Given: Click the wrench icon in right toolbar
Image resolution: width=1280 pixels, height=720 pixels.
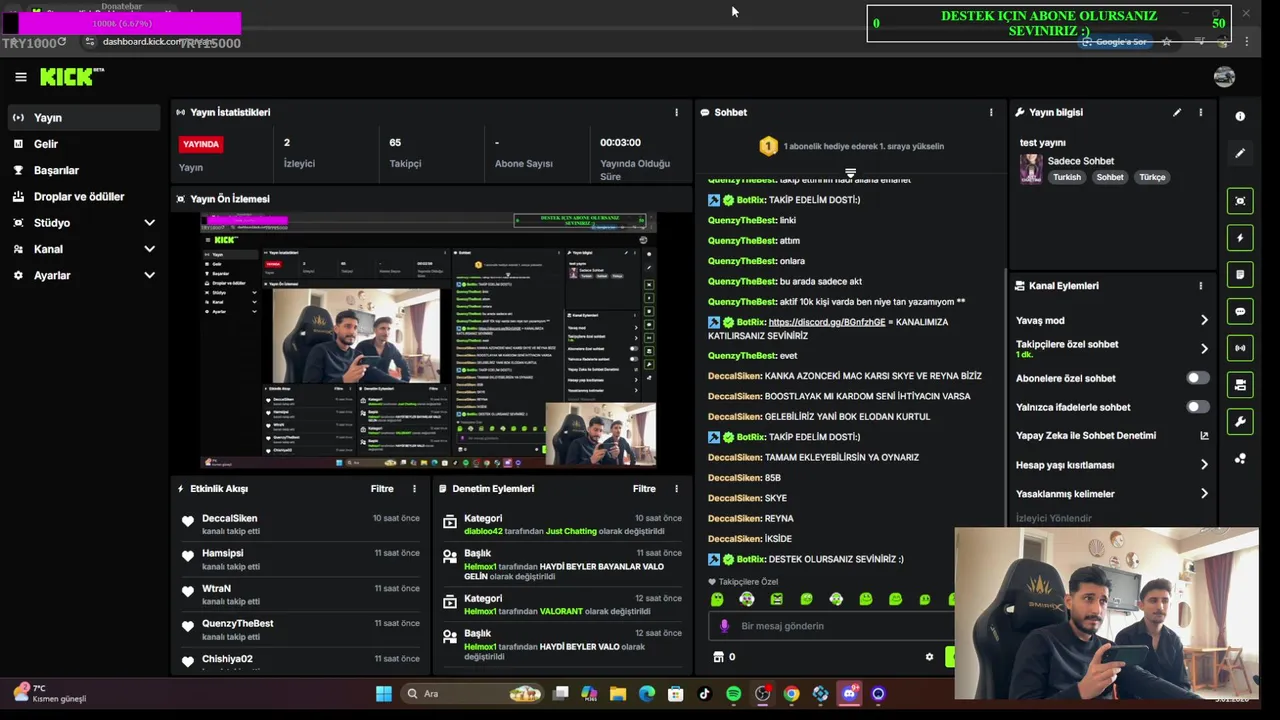Looking at the screenshot, I should tap(1240, 421).
